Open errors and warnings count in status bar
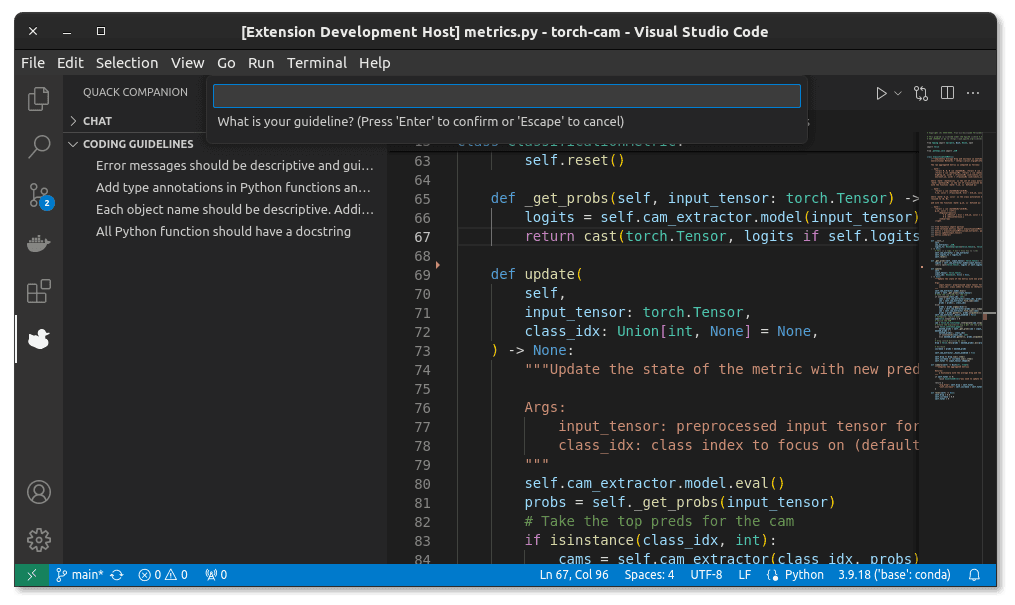This screenshot has width=1015, height=605. pos(163,575)
